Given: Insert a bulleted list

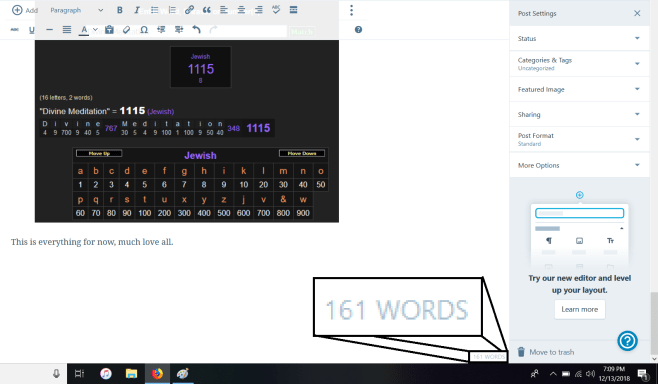Looking at the screenshot, I should (154, 10).
